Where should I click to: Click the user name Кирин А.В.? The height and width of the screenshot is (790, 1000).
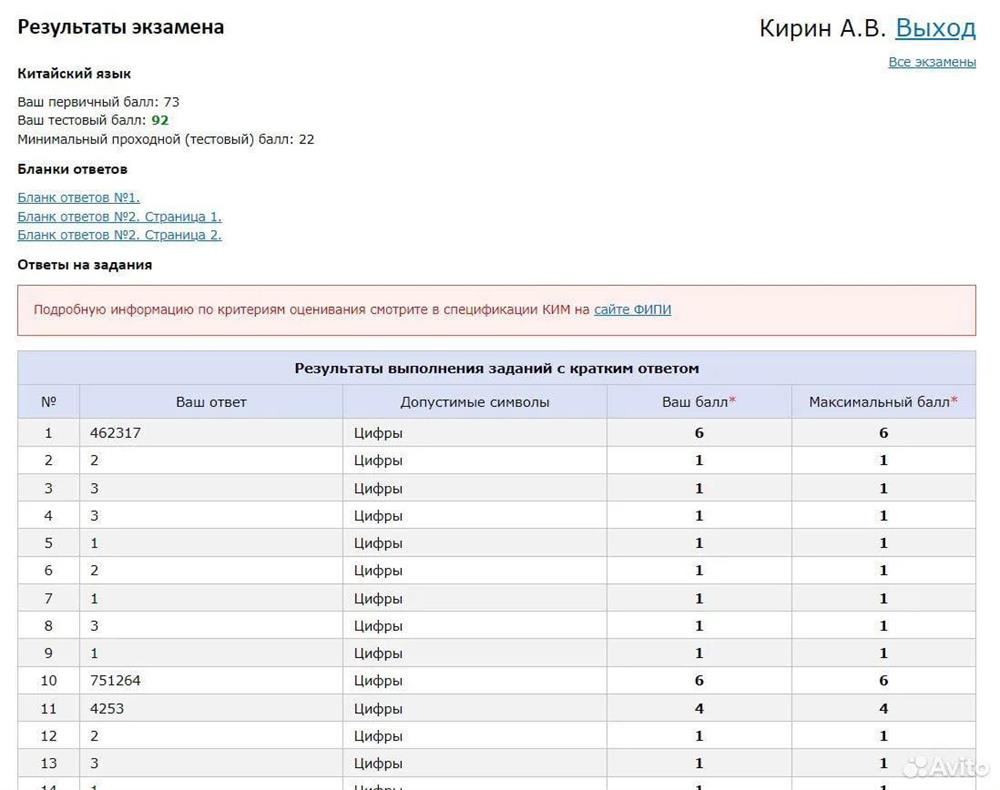pyautogui.click(x=823, y=28)
